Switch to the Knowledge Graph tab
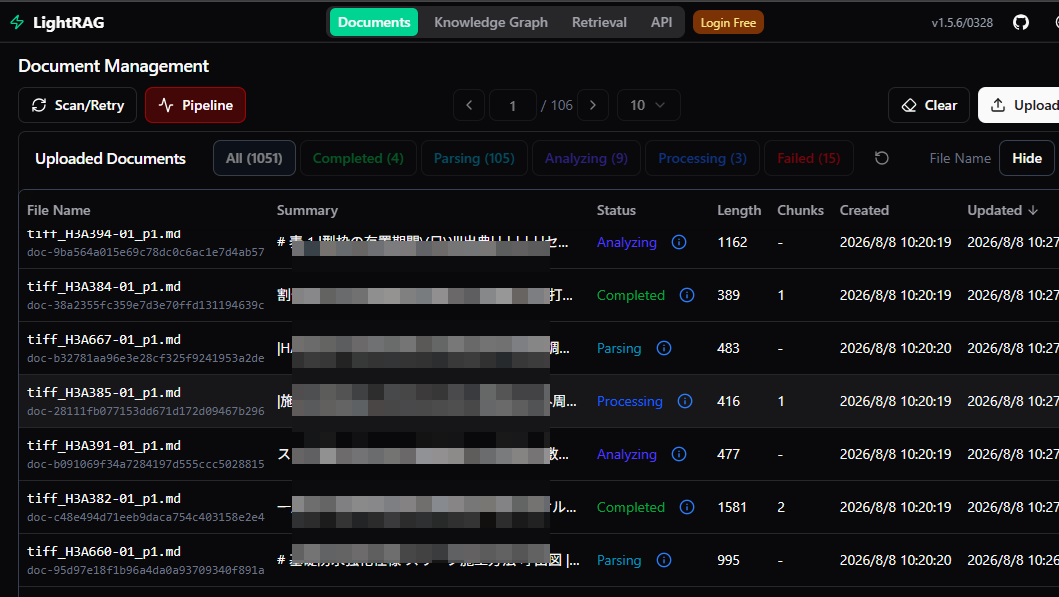This screenshot has width=1059, height=597. click(x=491, y=22)
